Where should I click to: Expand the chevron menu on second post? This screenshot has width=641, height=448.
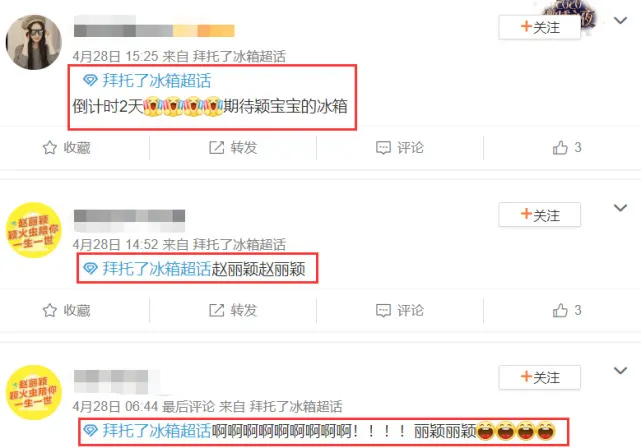[x=621, y=208]
